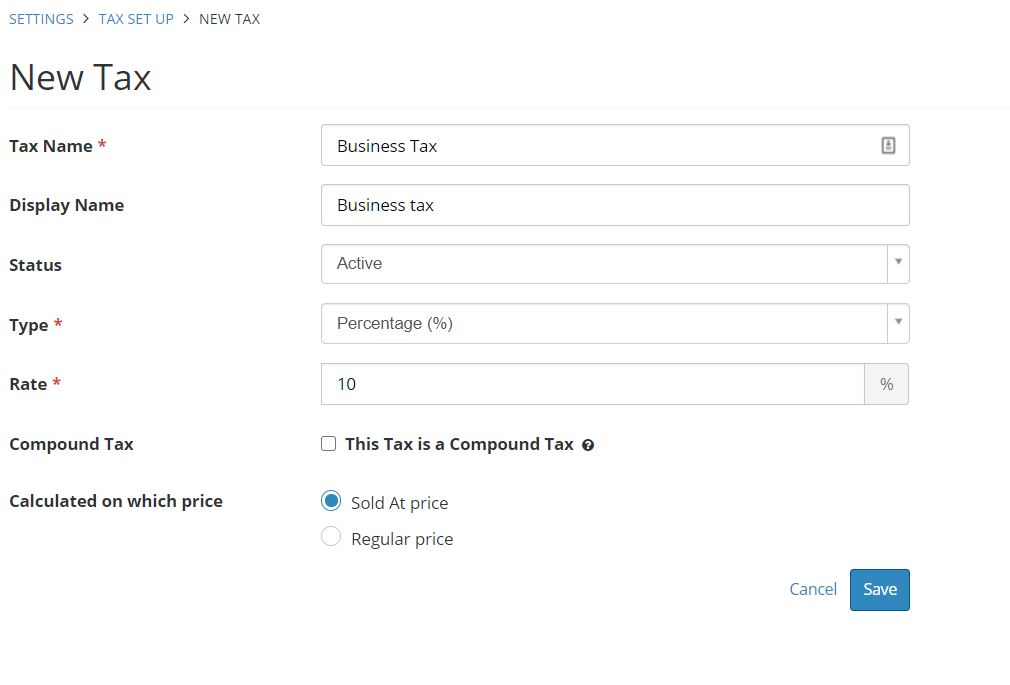Click the NEW TAX breadcrumb item

tap(229, 19)
